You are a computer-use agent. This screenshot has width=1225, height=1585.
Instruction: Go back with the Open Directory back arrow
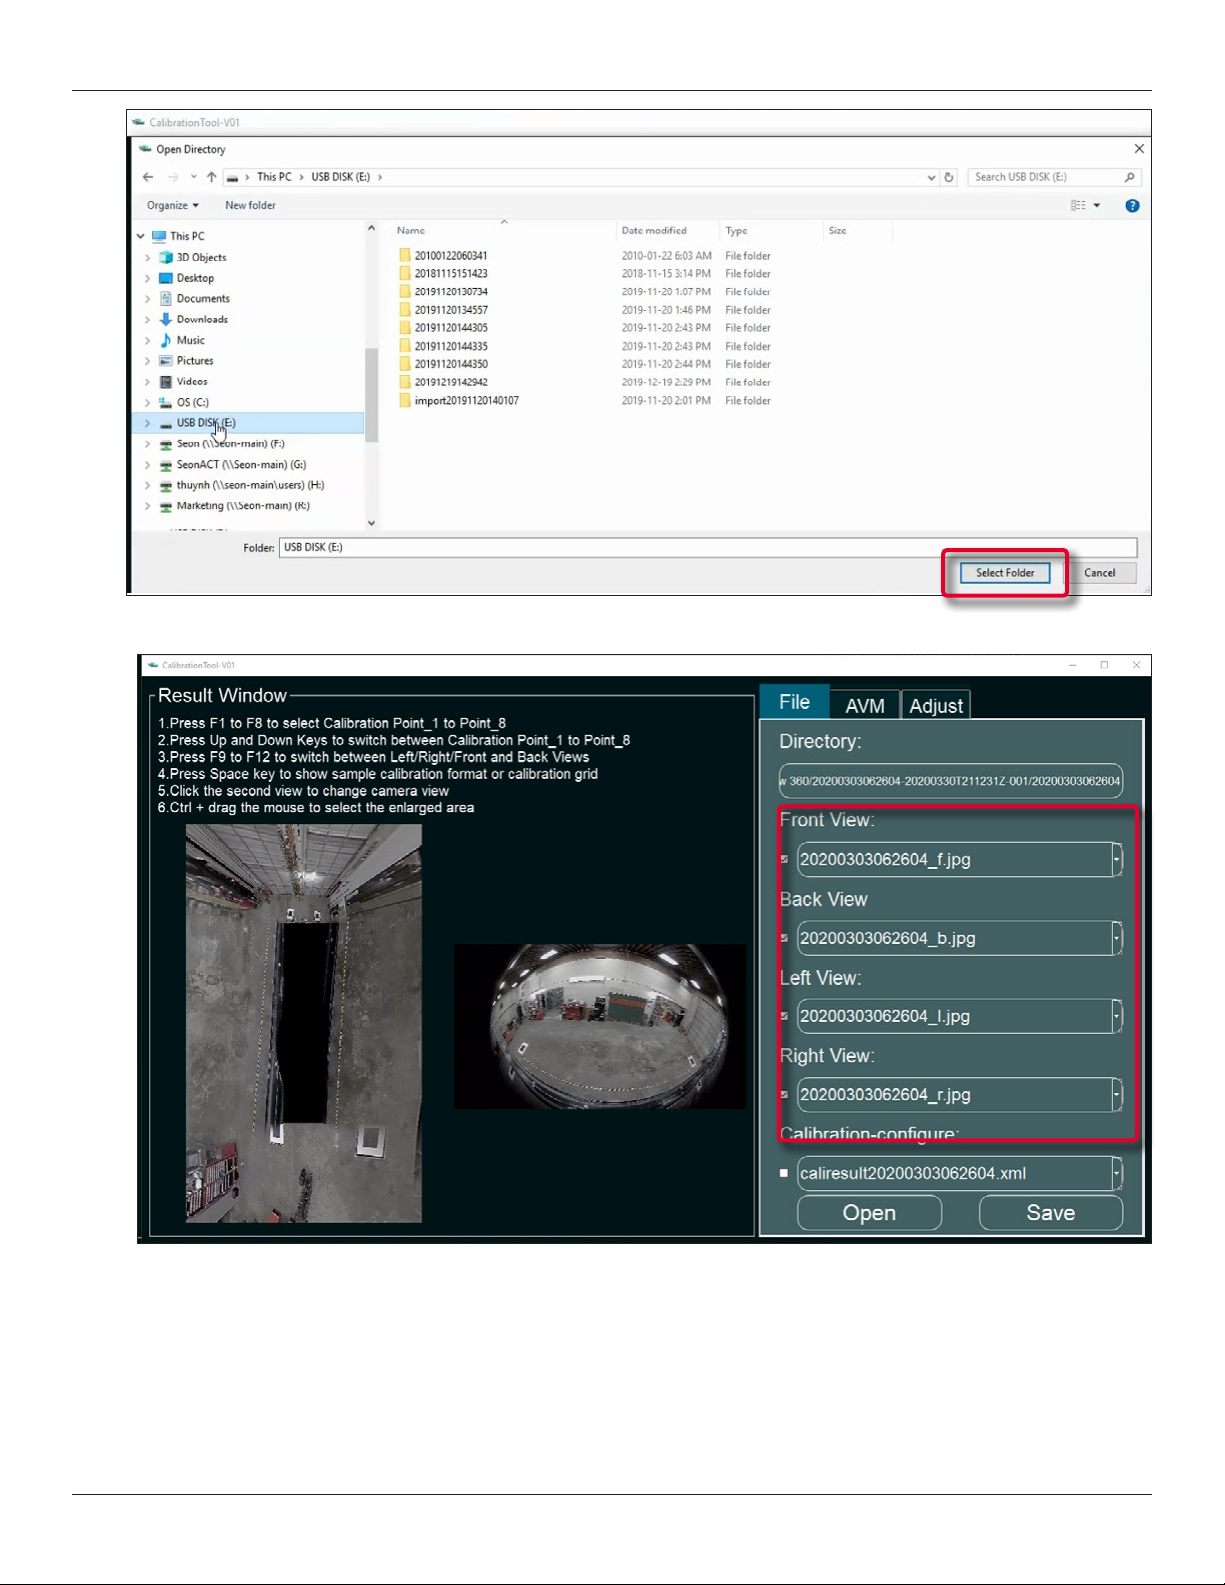tap(148, 177)
